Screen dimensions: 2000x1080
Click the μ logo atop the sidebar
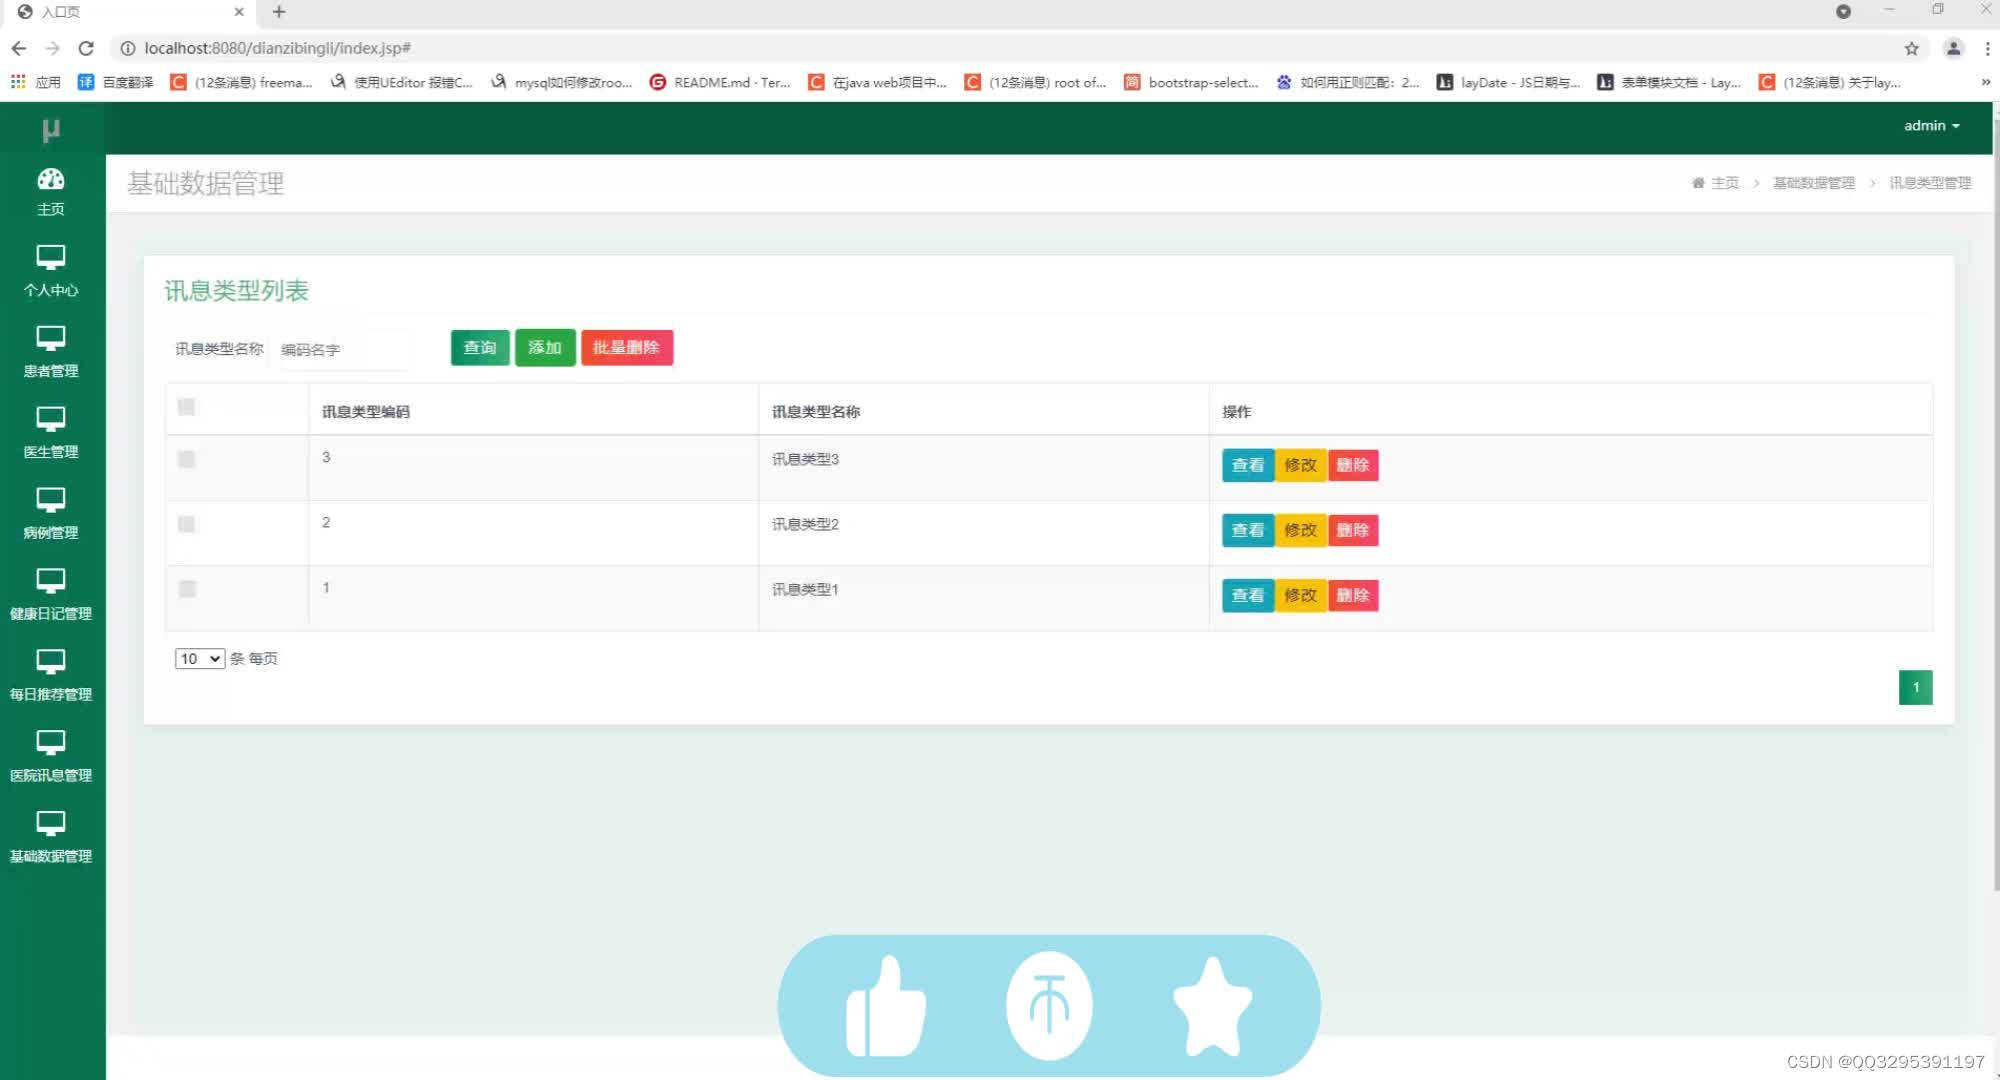(x=51, y=130)
